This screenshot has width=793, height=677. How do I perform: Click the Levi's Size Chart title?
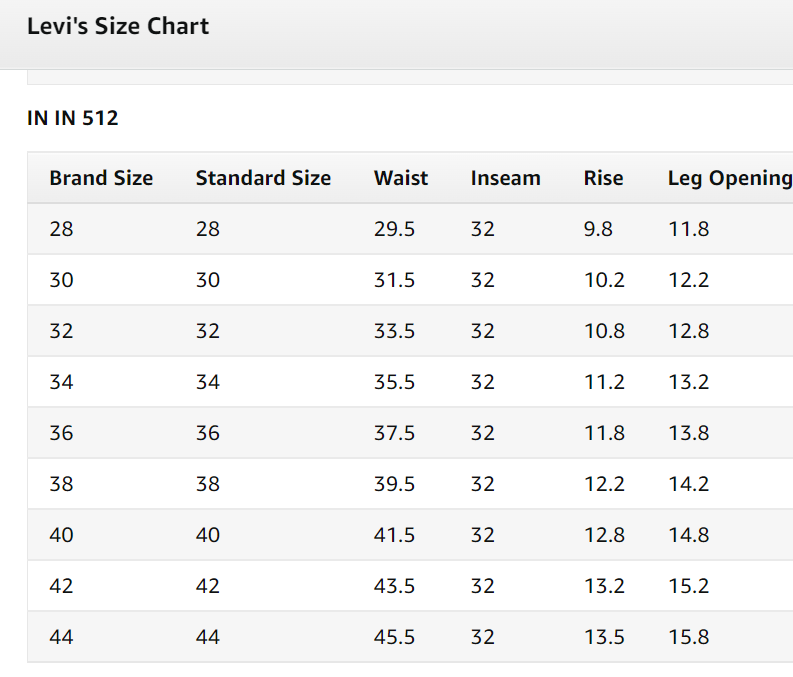[118, 26]
